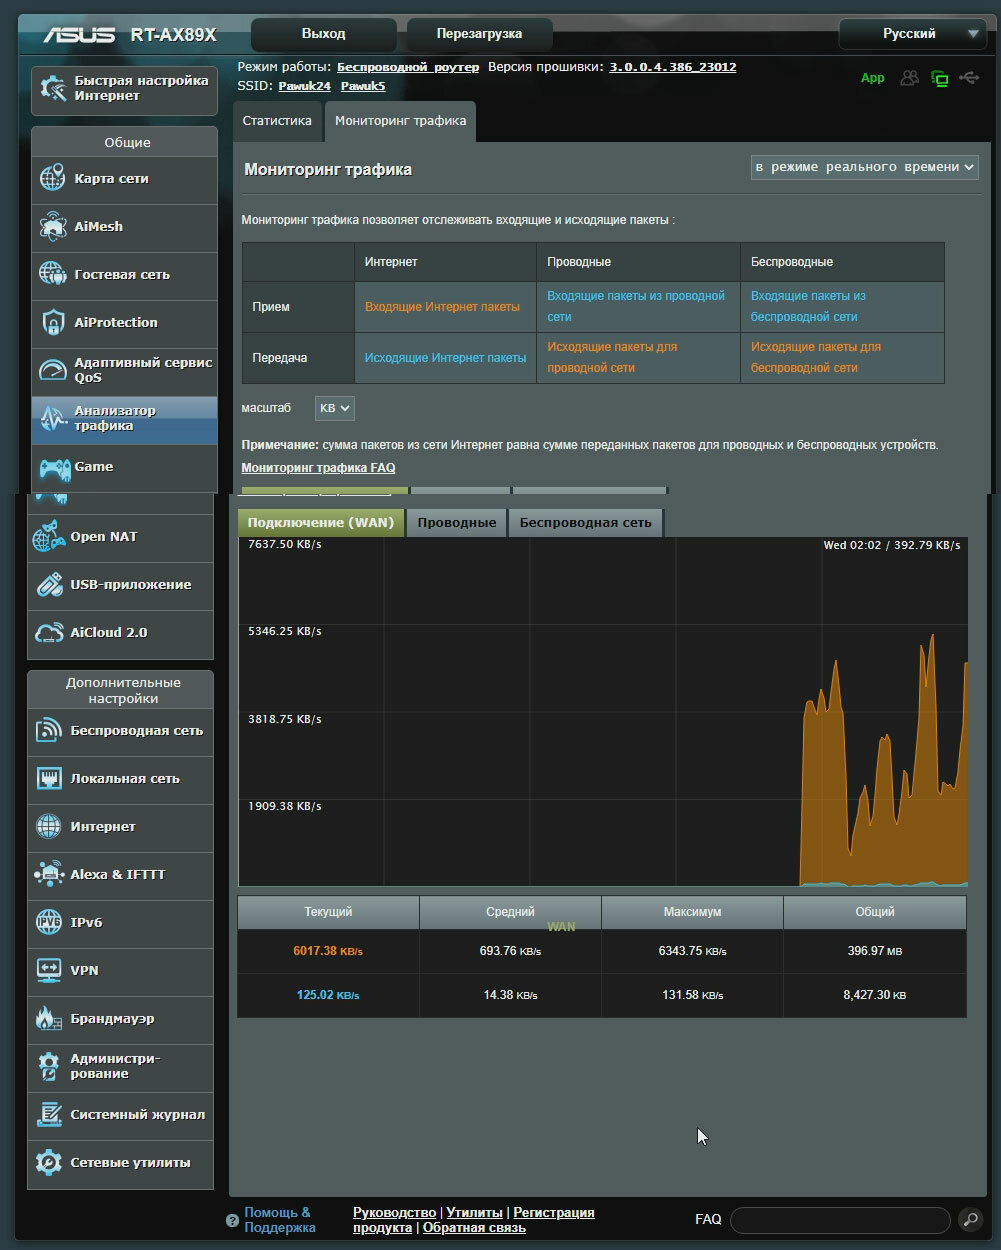
Task: Click the IPv6 icon
Action: [x=48, y=923]
